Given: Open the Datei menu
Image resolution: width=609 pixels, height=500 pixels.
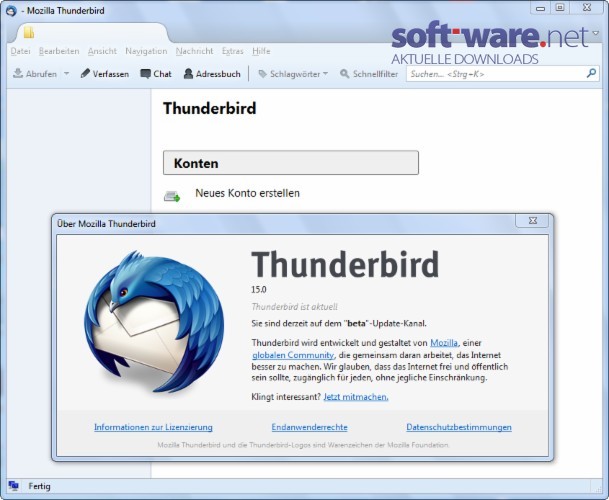Looking at the screenshot, I should (x=20, y=51).
